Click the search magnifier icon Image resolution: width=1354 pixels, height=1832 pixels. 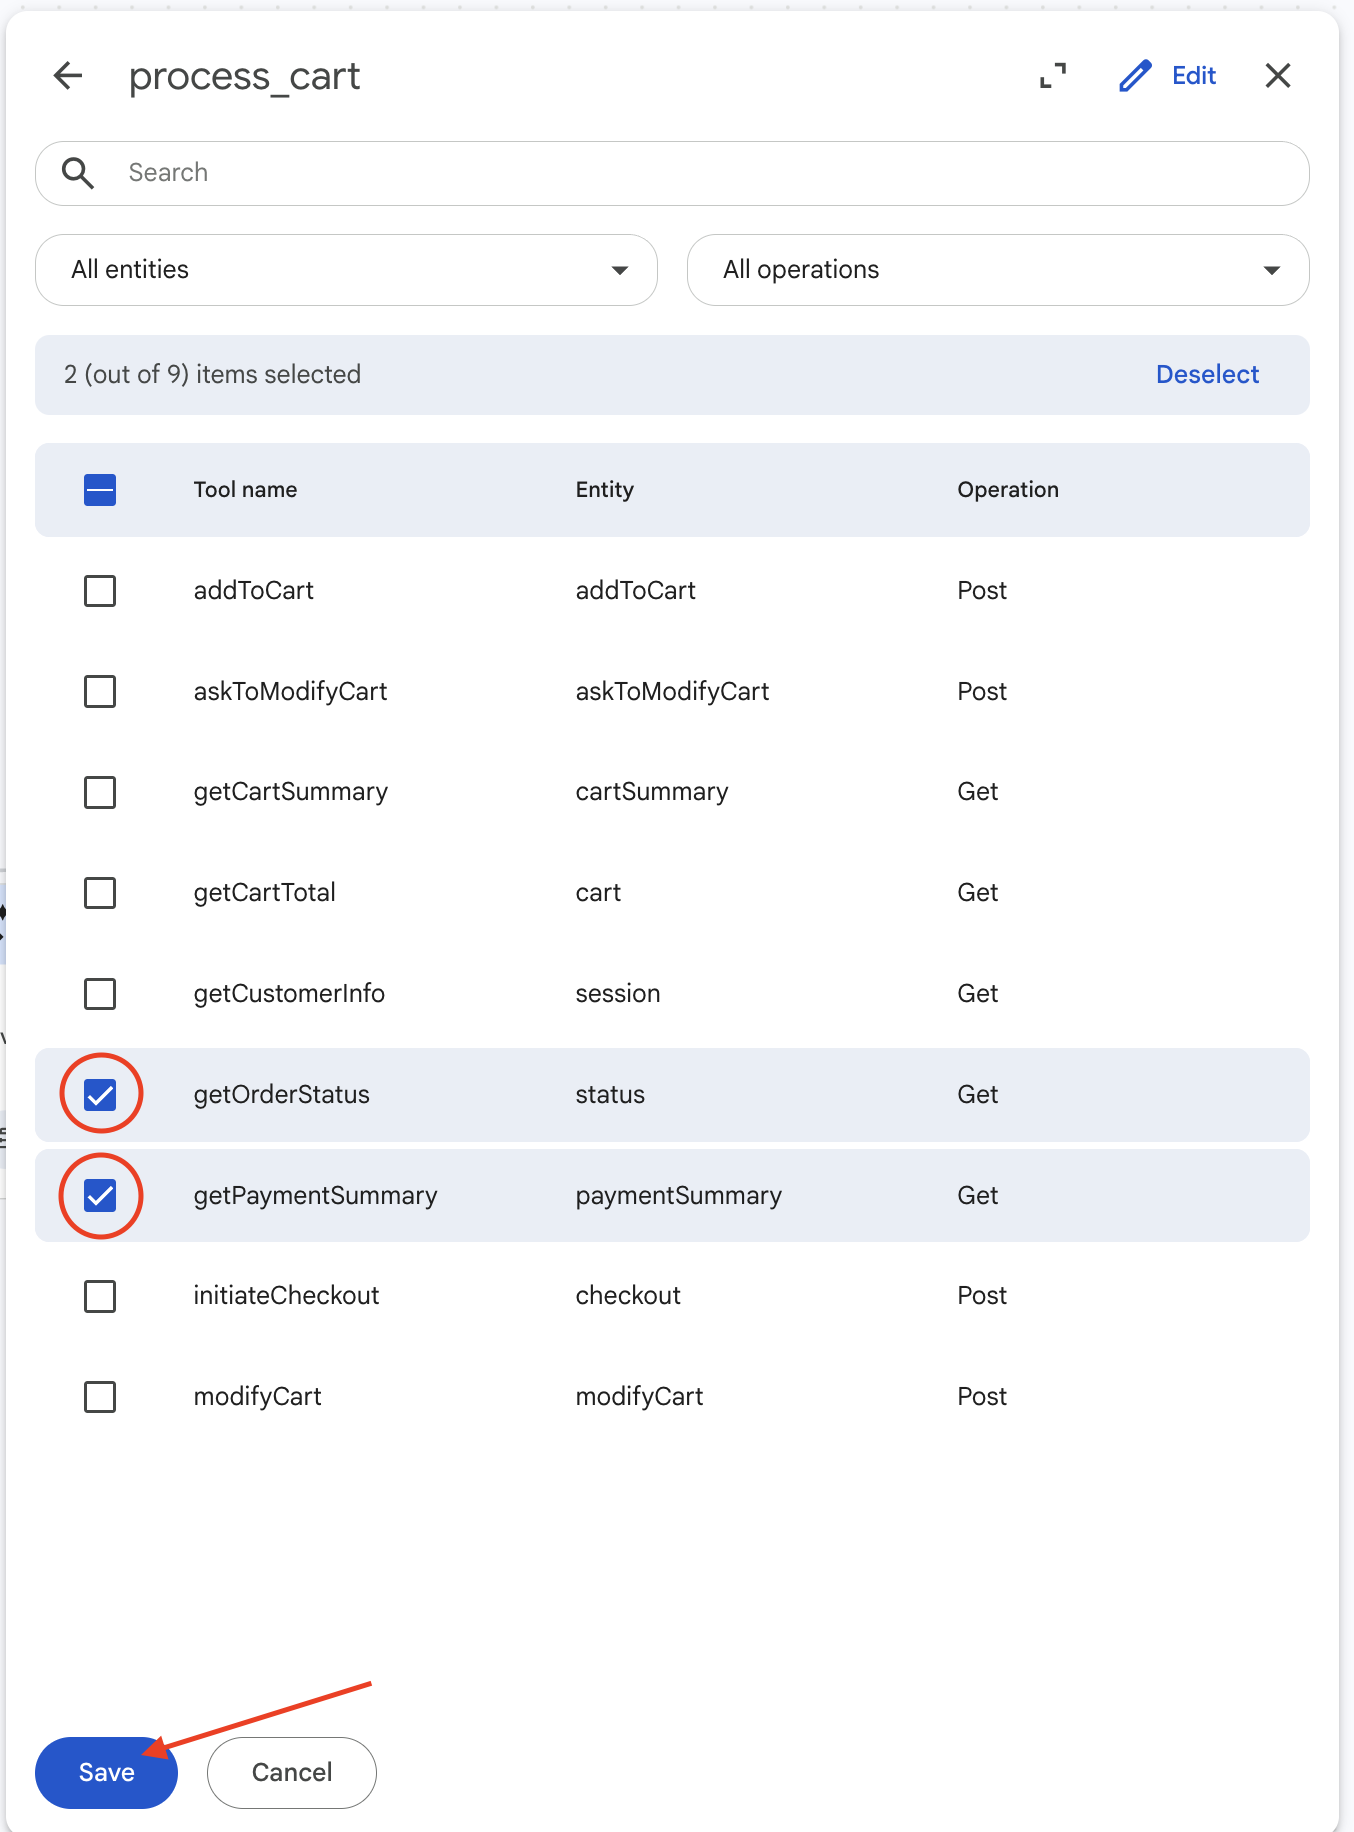(x=78, y=173)
